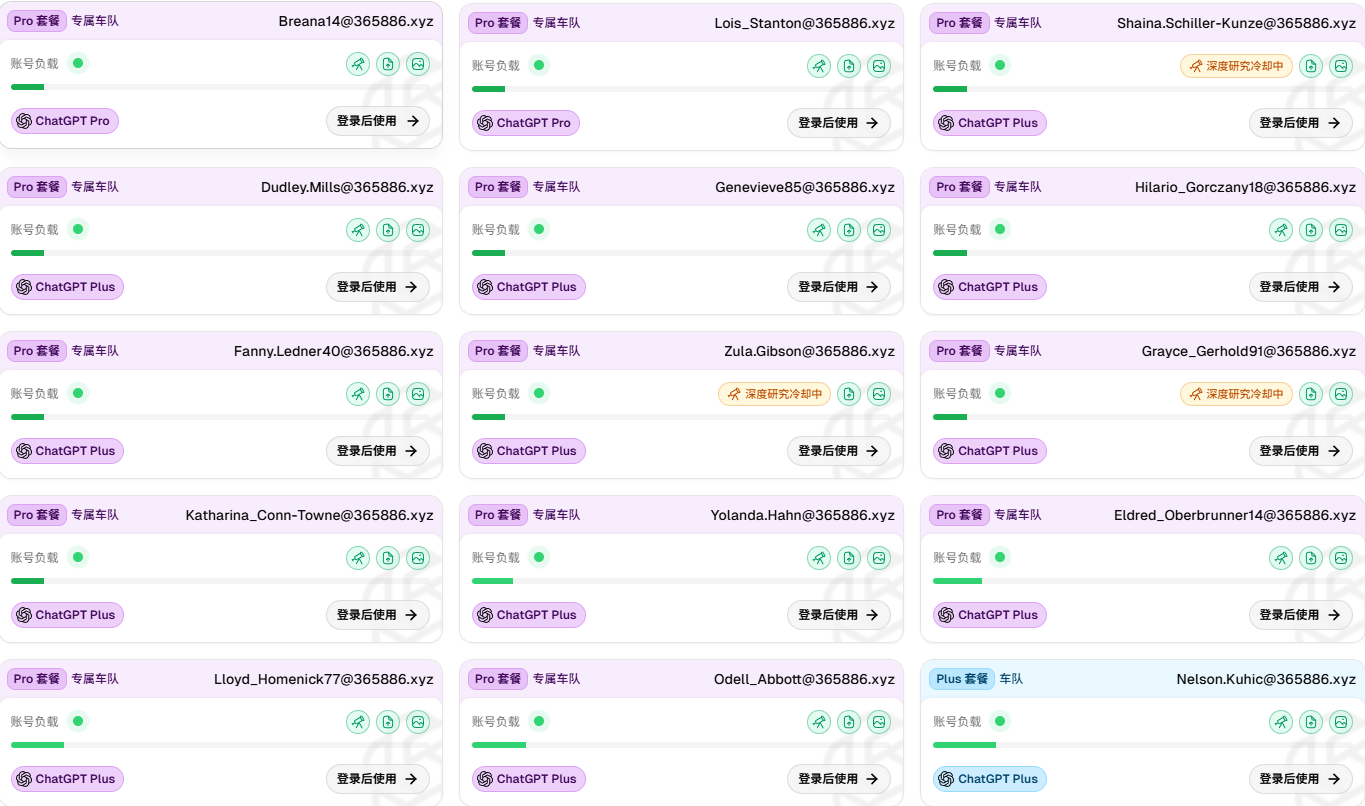This screenshot has width=1365, height=806.
Task: Click the image icon on Odell_Abbott's card
Action: coord(879,722)
